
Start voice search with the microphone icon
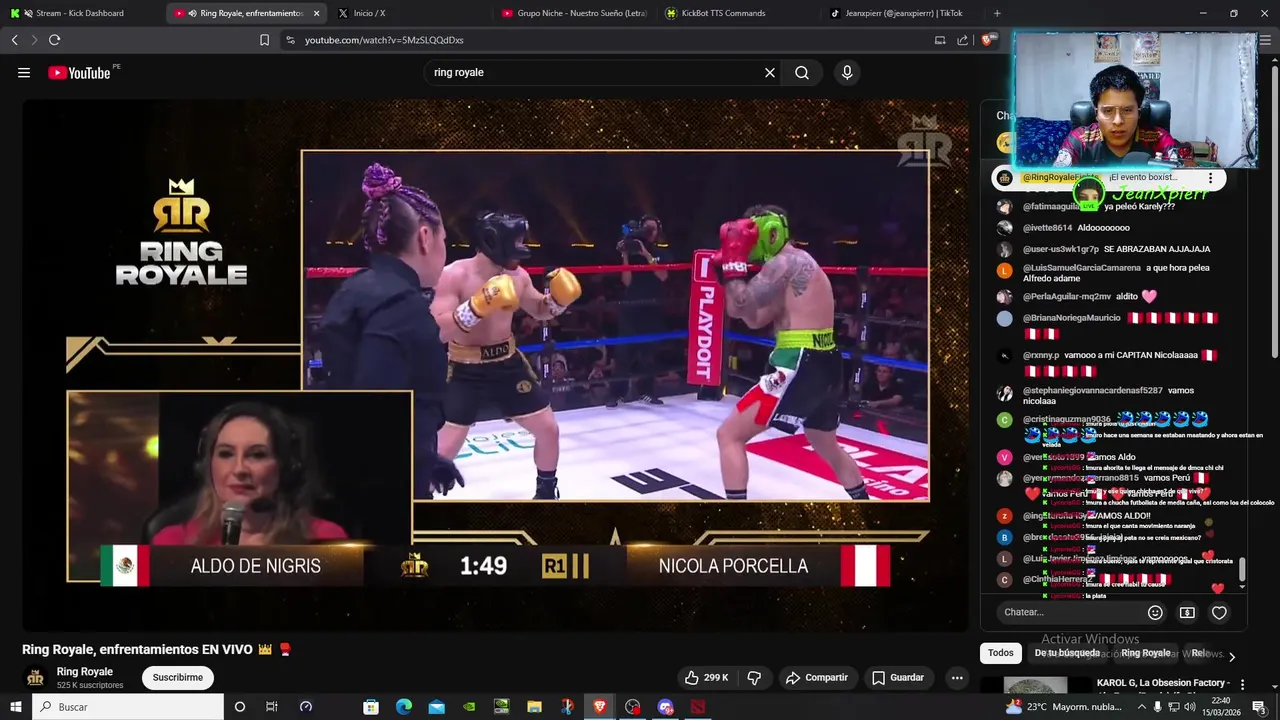pyautogui.click(x=847, y=72)
